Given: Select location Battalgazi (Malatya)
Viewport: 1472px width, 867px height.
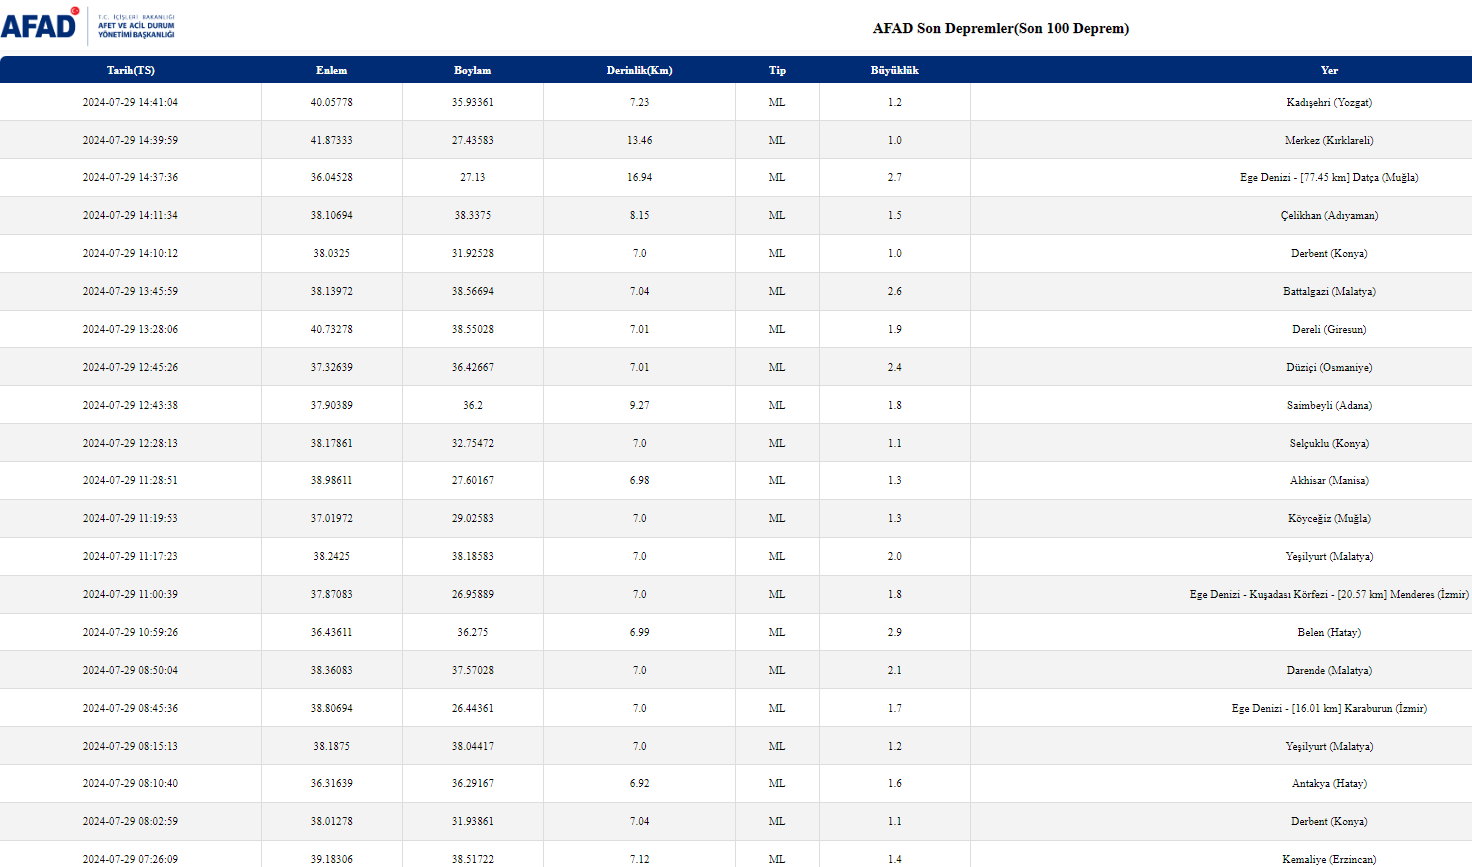Looking at the screenshot, I should pos(1329,291).
